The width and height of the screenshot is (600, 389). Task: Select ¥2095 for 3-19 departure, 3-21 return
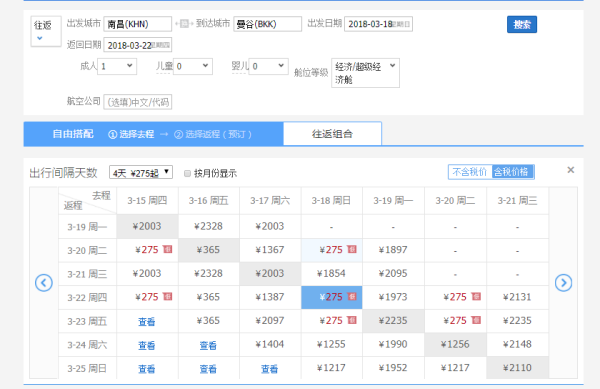coord(393,273)
